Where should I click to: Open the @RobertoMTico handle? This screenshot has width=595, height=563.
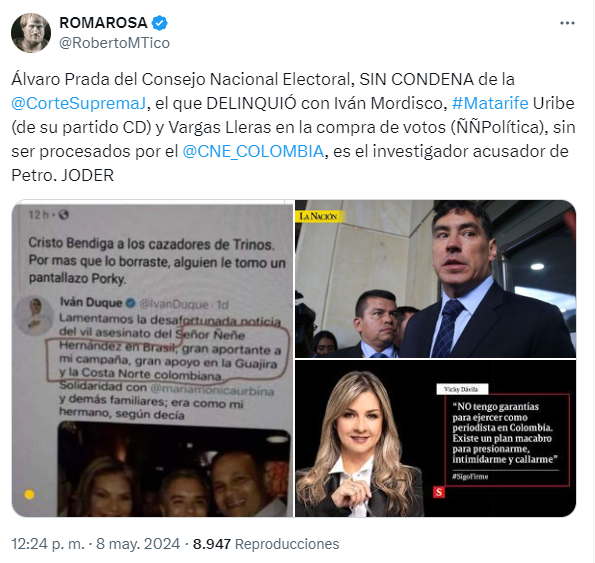pyautogui.click(x=115, y=43)
